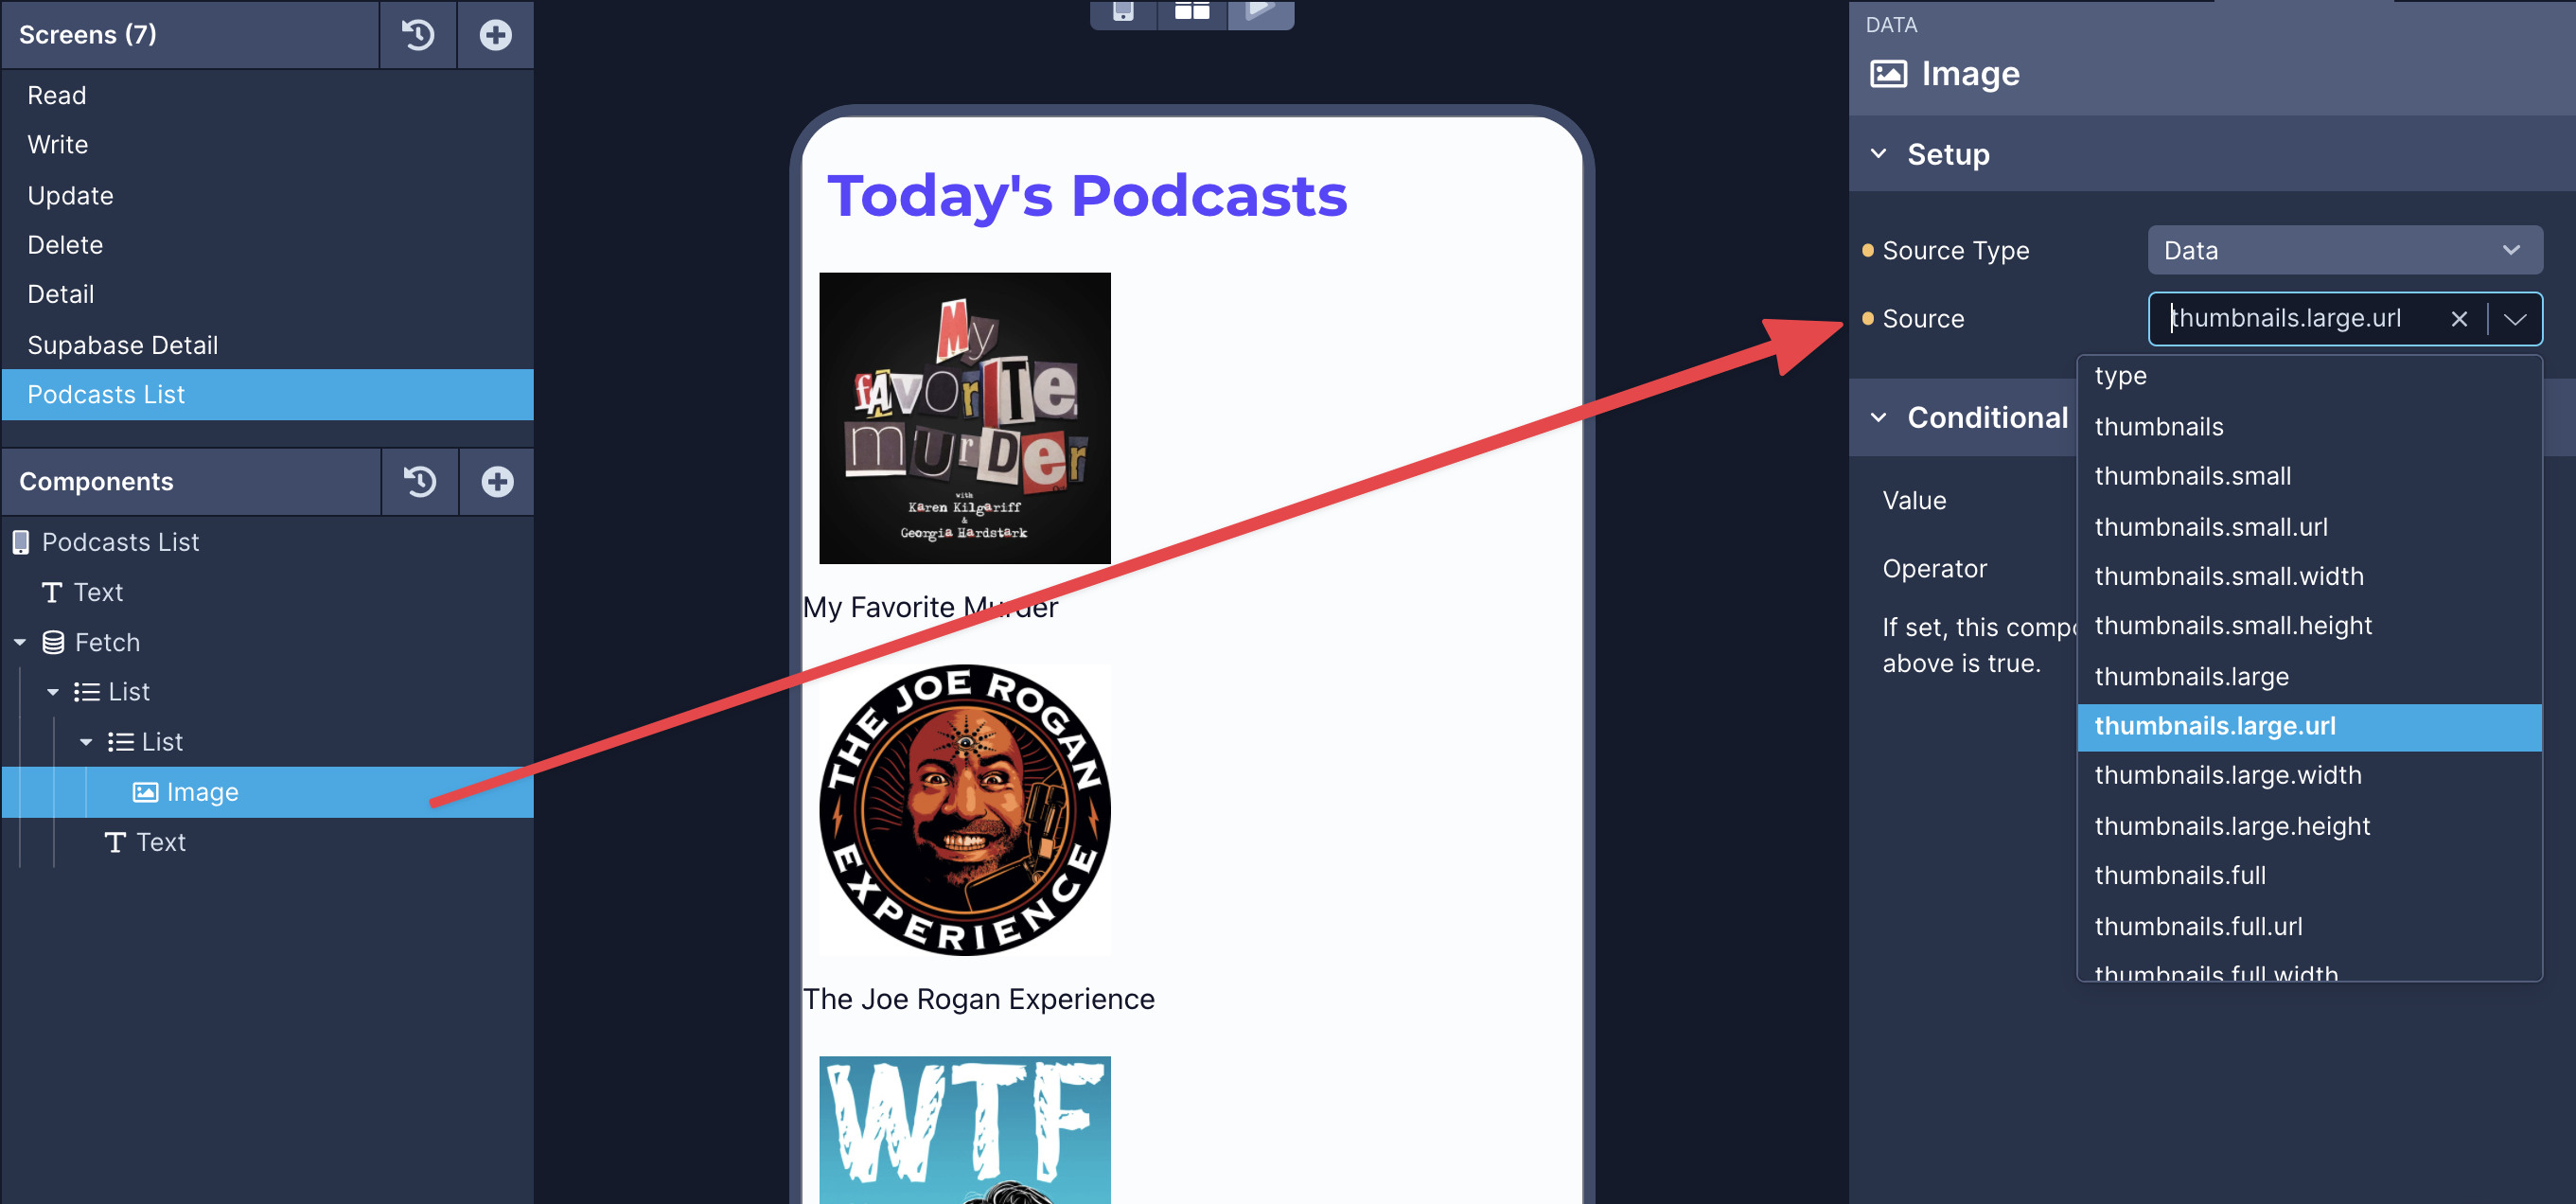This screenshot has height=1204, width=2576.
Task: Choose 'thumbnails.large.width' option
Action: click(x=2309, y=776)
